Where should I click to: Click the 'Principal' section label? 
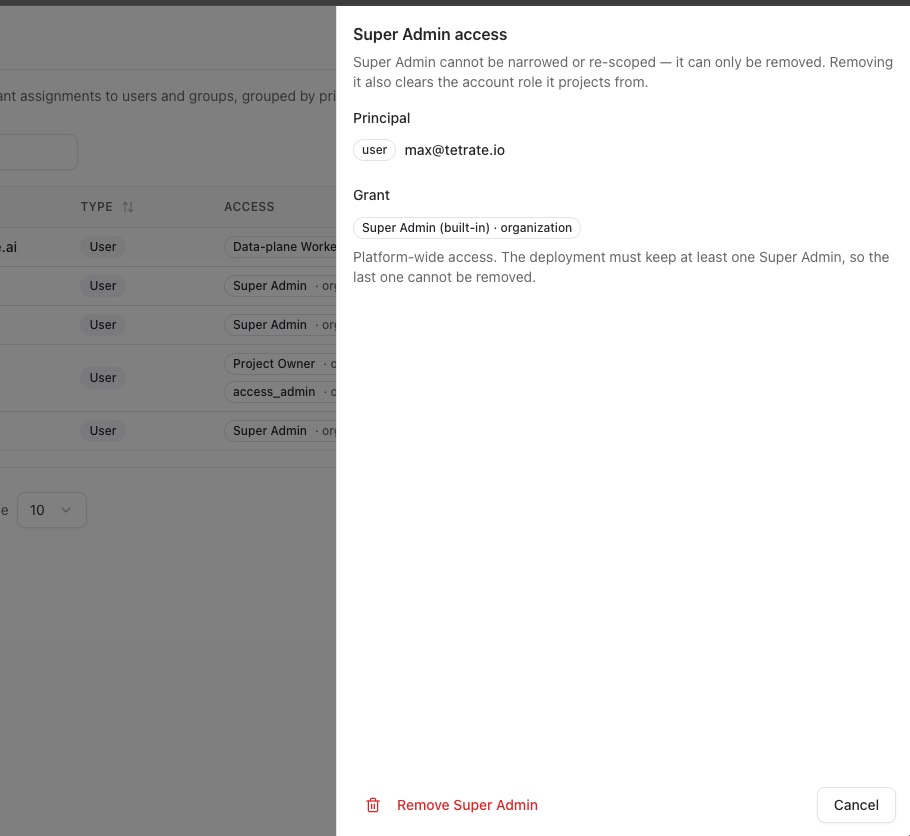381,118
